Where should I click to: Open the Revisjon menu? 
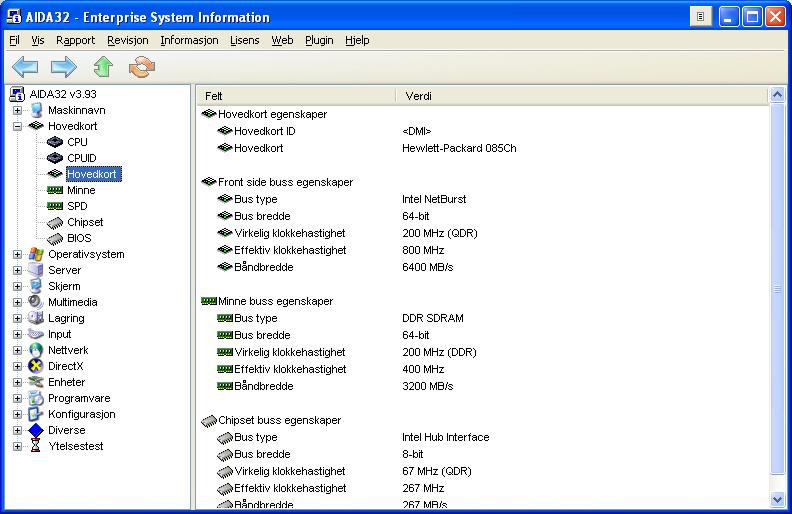(x=128, y=40)
